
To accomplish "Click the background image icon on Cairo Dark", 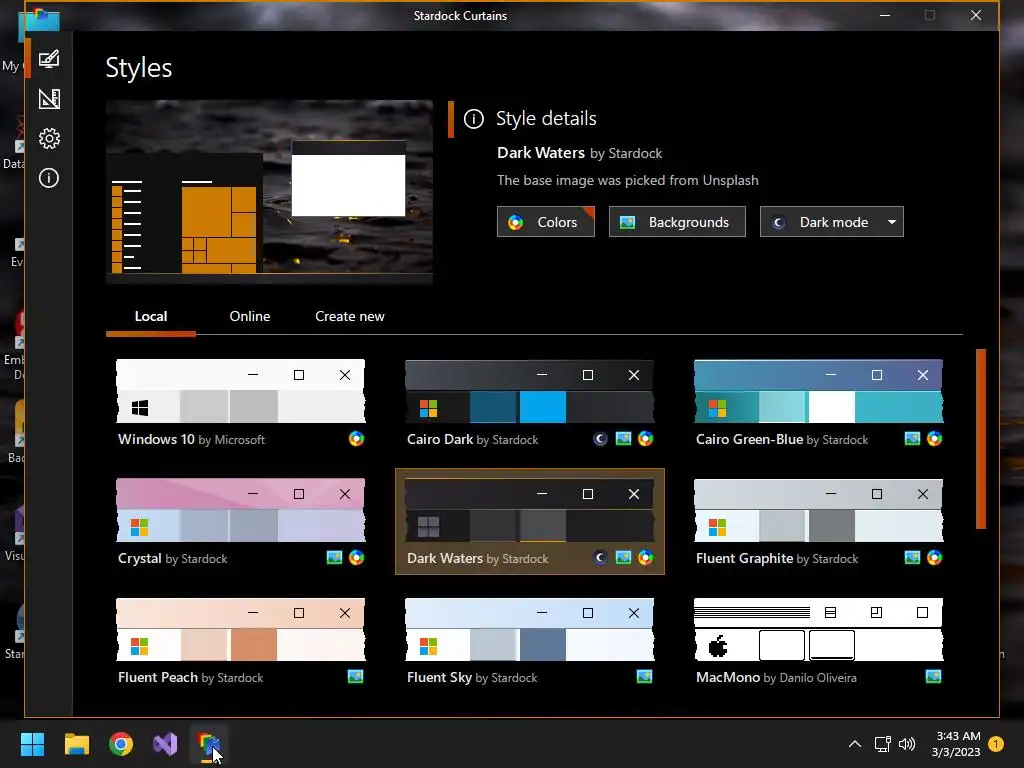I will click(623, 439).
